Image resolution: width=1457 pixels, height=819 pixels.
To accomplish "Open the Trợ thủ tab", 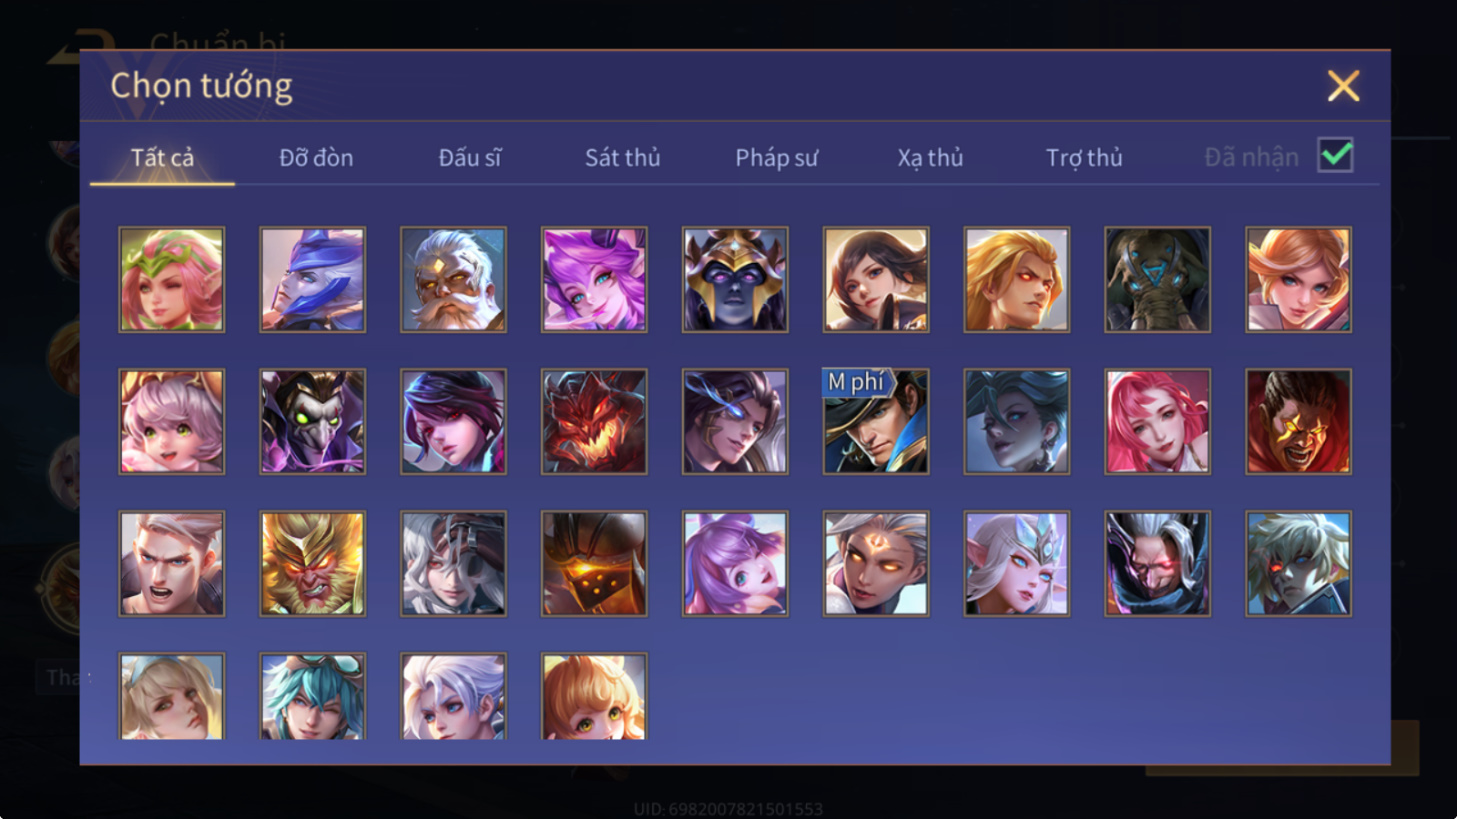I will (1084, 157).
